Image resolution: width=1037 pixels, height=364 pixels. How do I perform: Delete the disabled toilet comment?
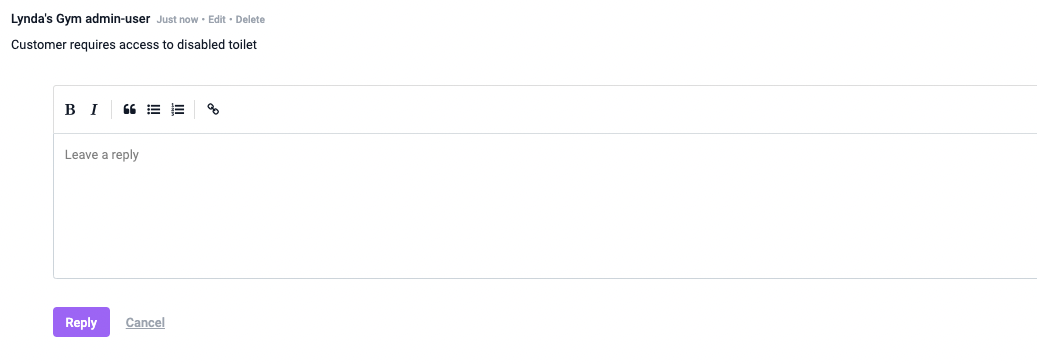(250, 20)
